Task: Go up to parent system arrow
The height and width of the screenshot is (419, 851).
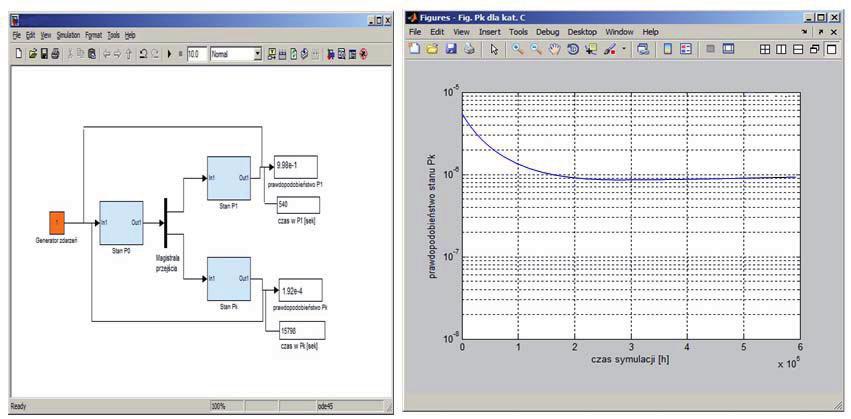Action: click(x=128, y=54)
